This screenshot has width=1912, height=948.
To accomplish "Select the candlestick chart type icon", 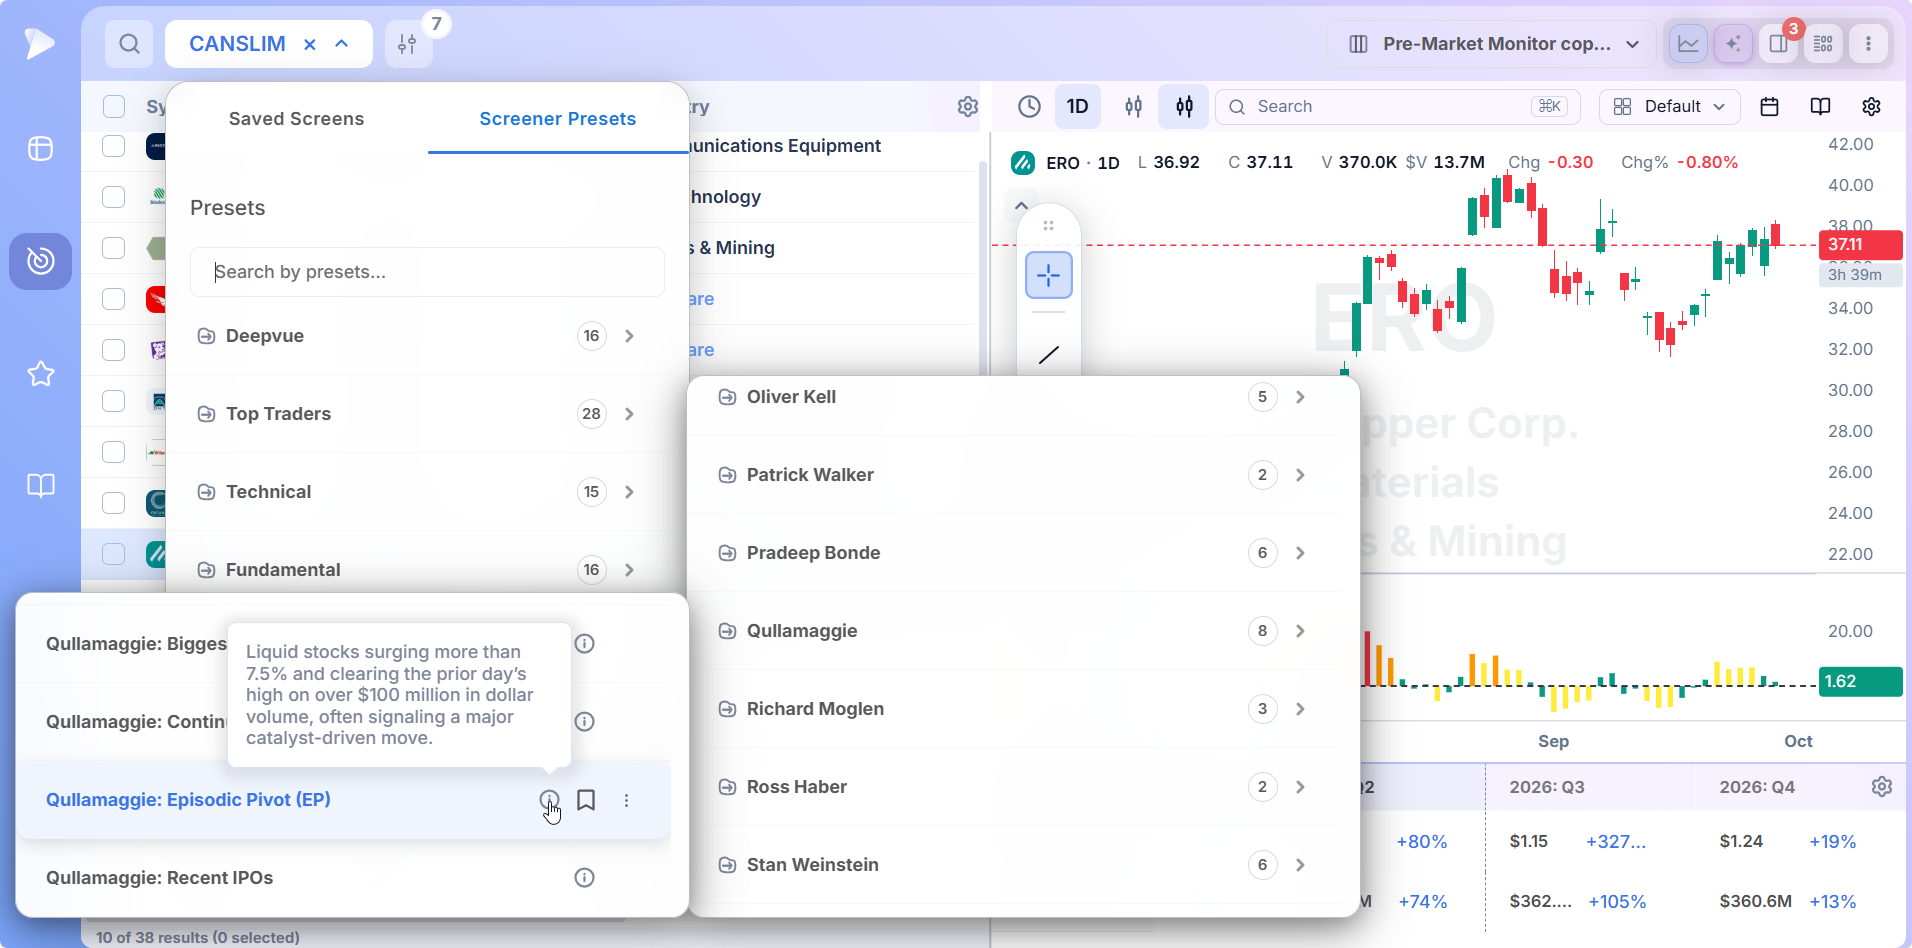I will pos(1184,107).
